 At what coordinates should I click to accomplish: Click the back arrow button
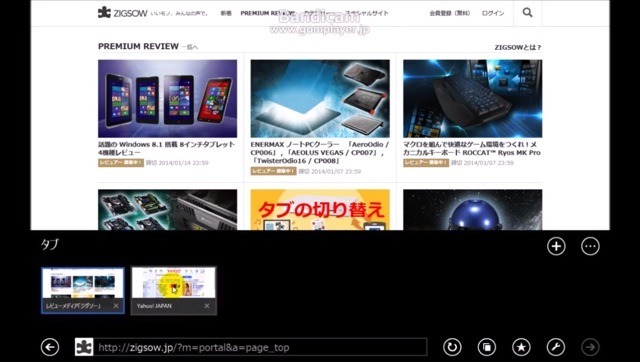click(50, 347)
